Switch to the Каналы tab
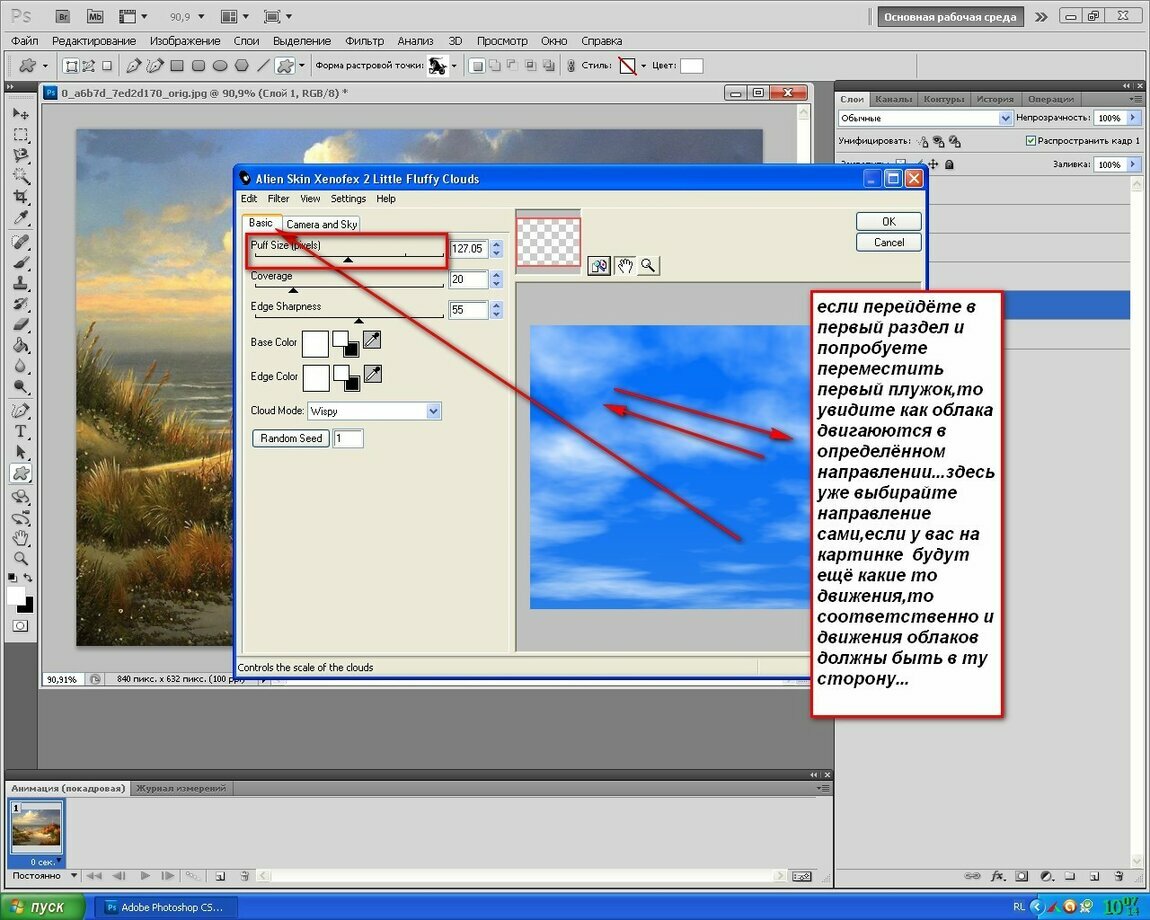1150x920 pixels. pos(893,99)
